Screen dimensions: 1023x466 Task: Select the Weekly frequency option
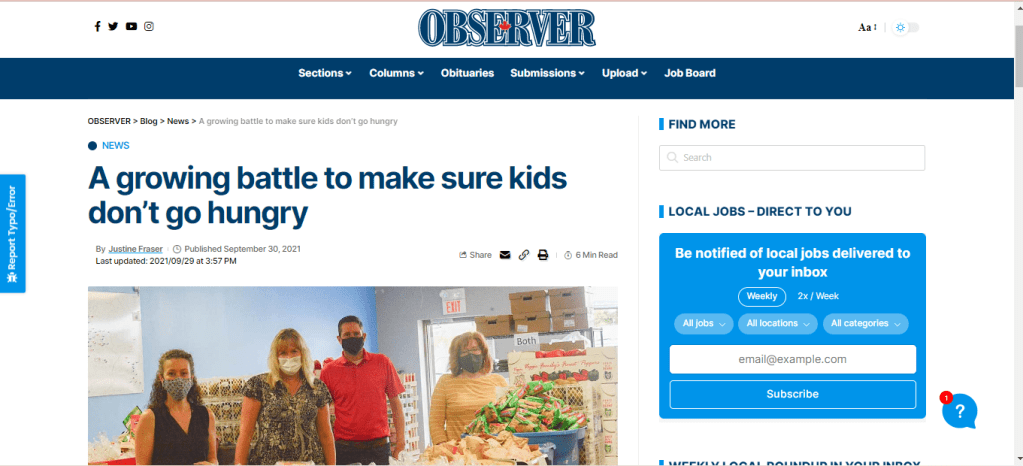762,296
